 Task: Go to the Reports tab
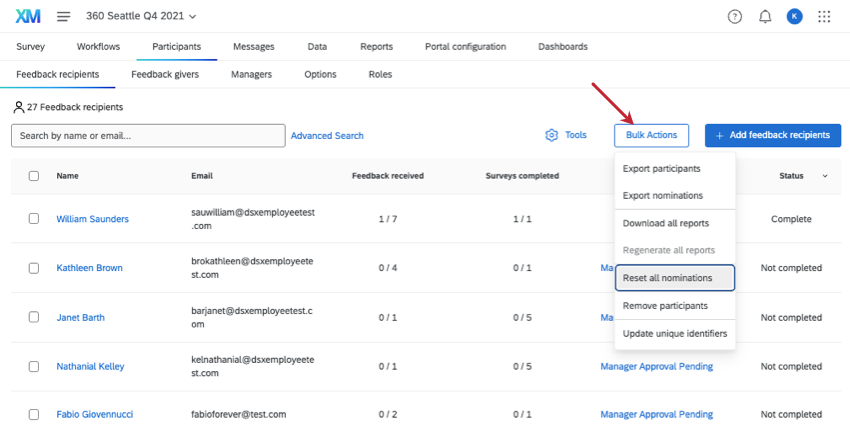[x=376, y=47]
